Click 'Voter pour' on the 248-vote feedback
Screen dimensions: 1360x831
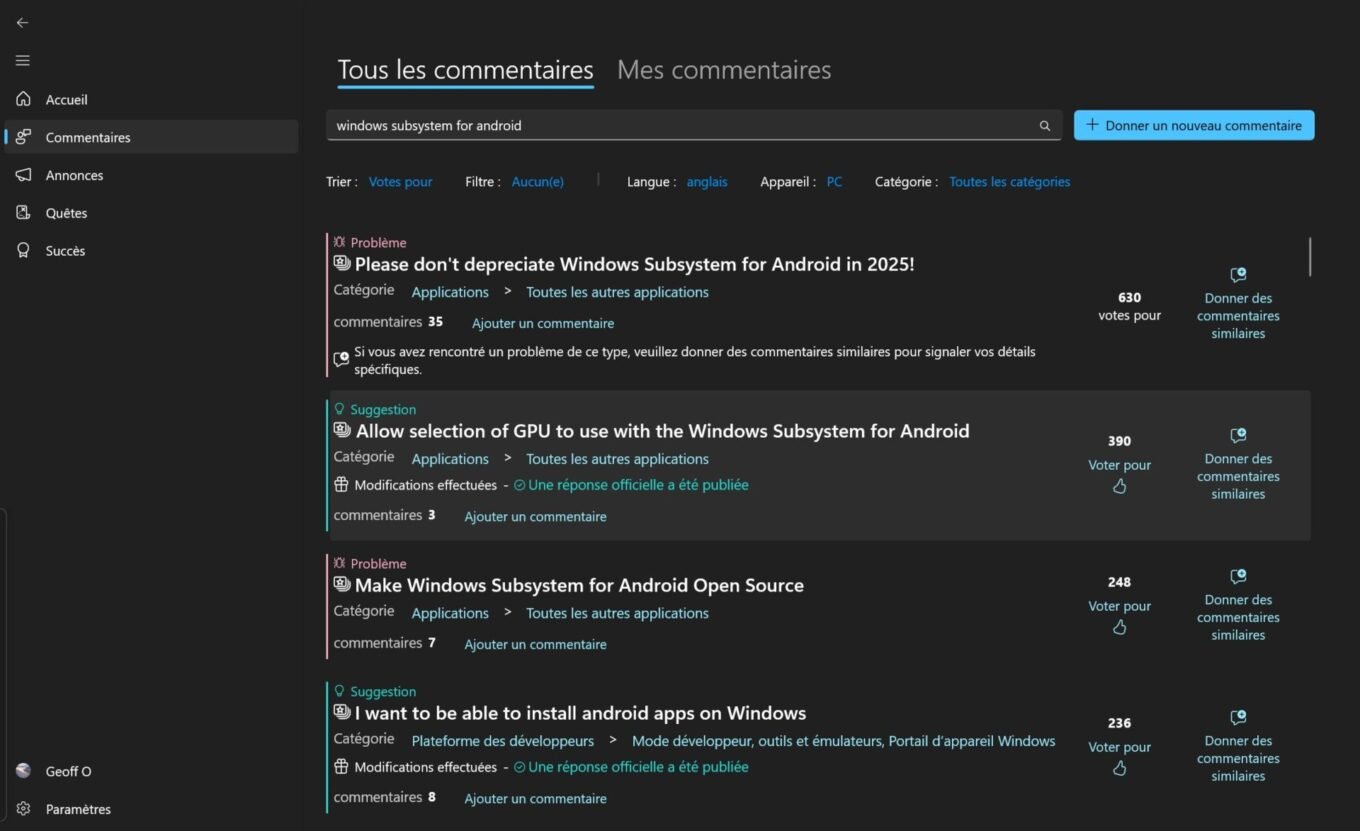1119,606
